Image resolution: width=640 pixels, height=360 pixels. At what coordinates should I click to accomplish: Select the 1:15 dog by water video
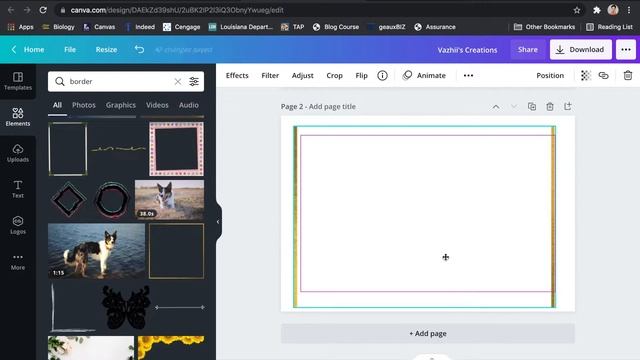pyautogui.click(x=96, y=251)
